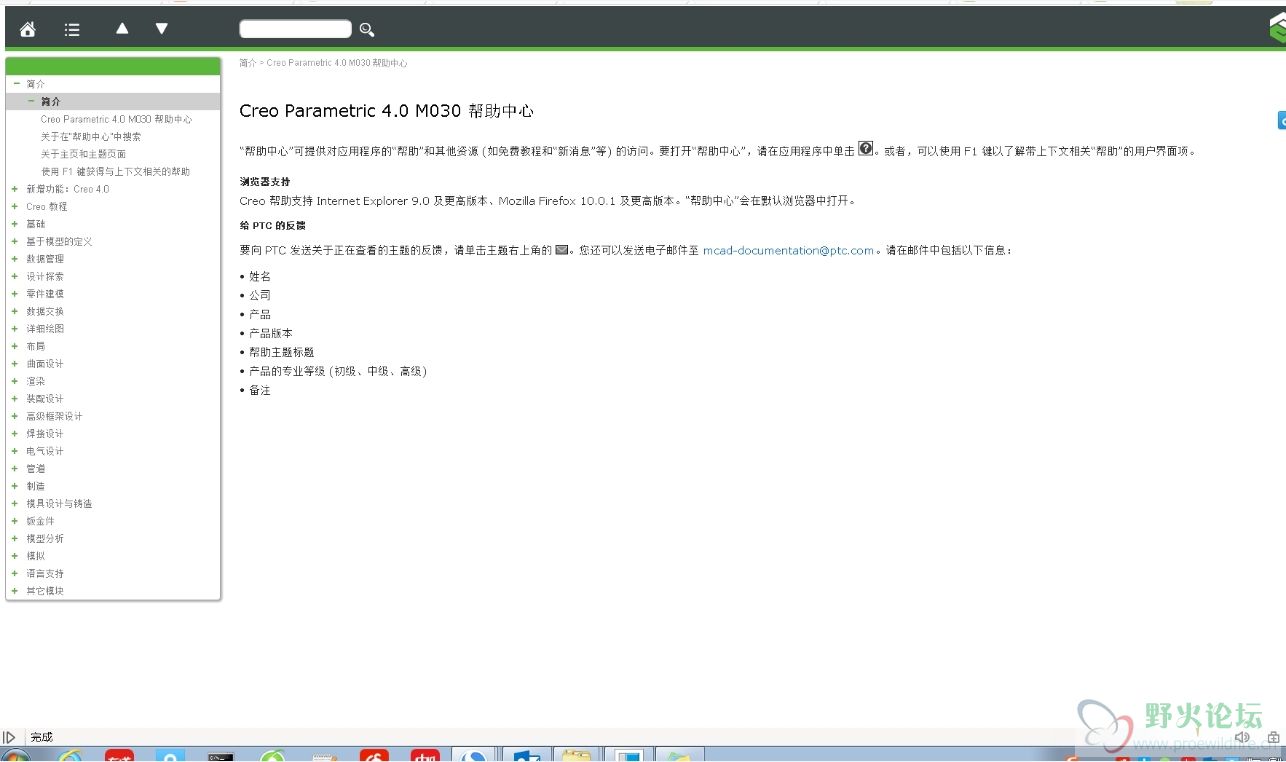Click the magnifier search icon
The height and width of the screenshot is (762, 1286).
(367, 30)
